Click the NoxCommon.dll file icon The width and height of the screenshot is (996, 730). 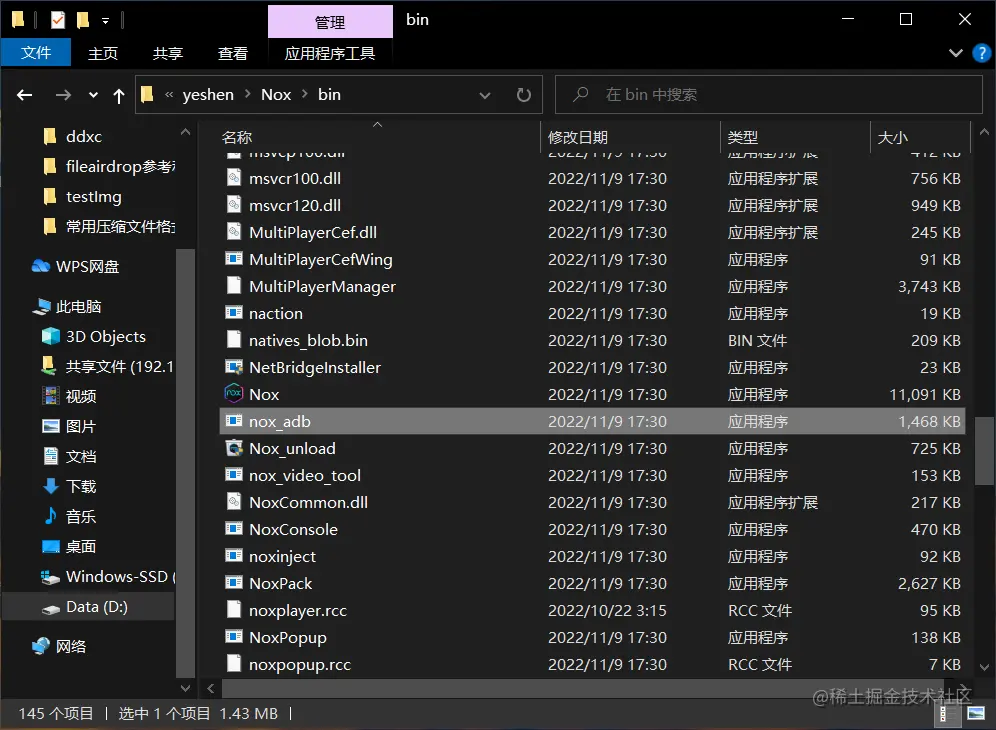(234, 502)
